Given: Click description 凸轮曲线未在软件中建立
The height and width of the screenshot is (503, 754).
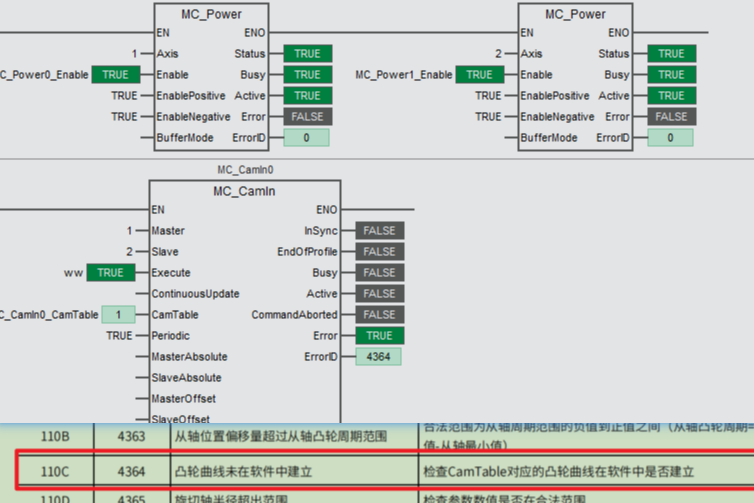Looking at the screenshot, I should click(244, 472).
